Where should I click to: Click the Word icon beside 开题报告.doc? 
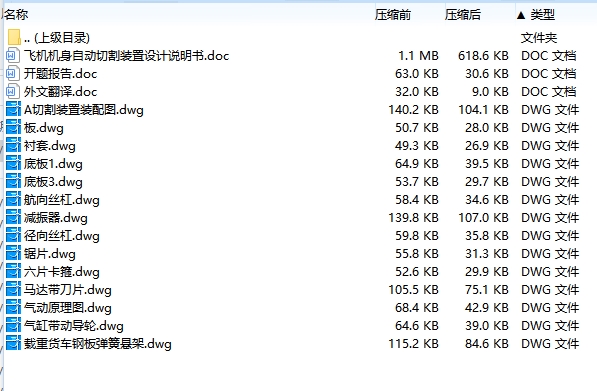[x=13, y=73]
